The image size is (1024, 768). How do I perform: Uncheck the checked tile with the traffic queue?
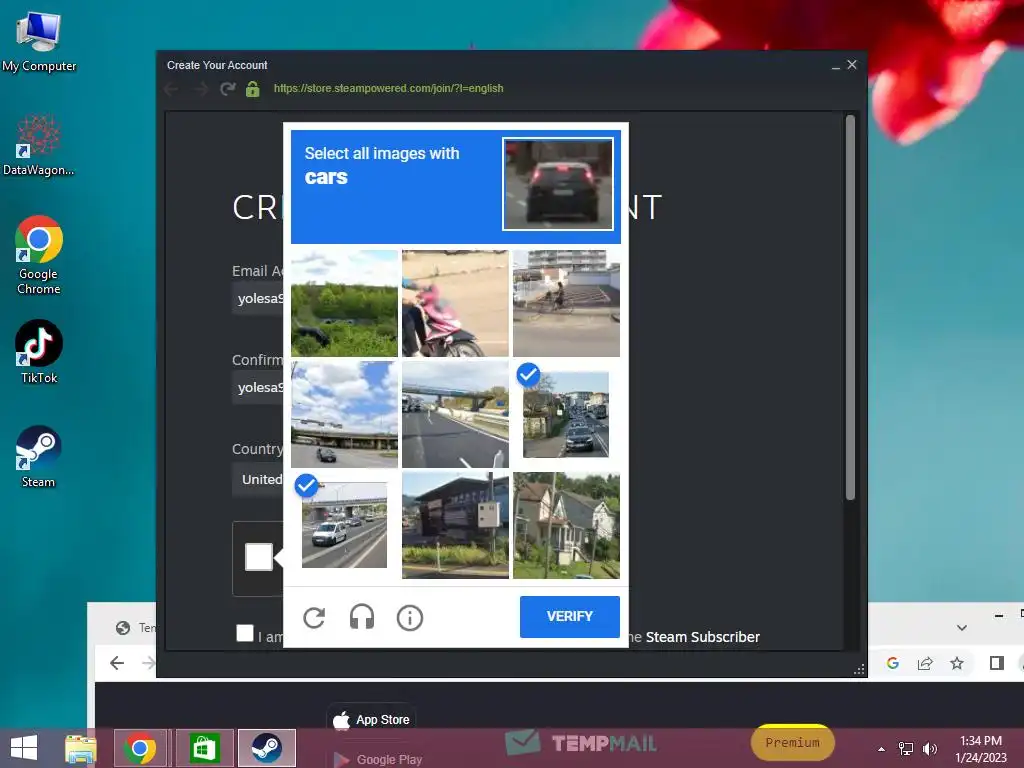pos(566,415)
